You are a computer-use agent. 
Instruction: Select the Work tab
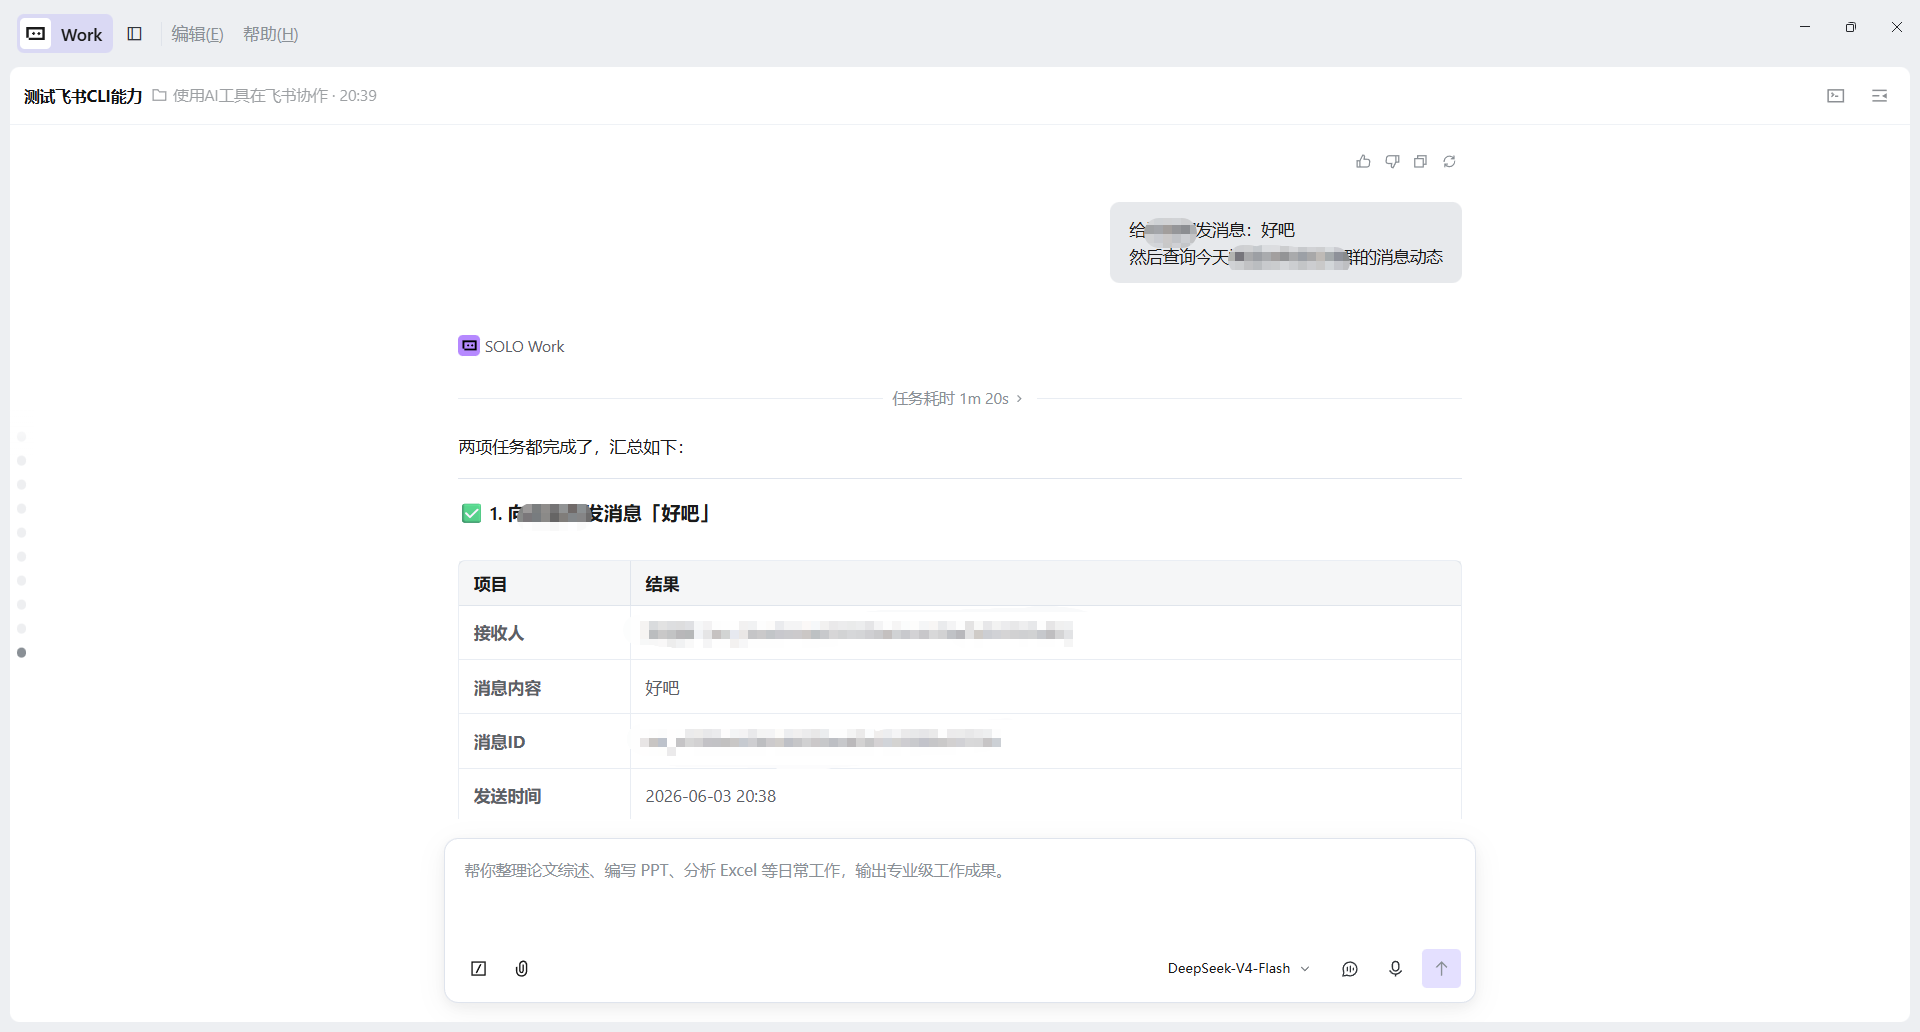click(x=65, y=34)
